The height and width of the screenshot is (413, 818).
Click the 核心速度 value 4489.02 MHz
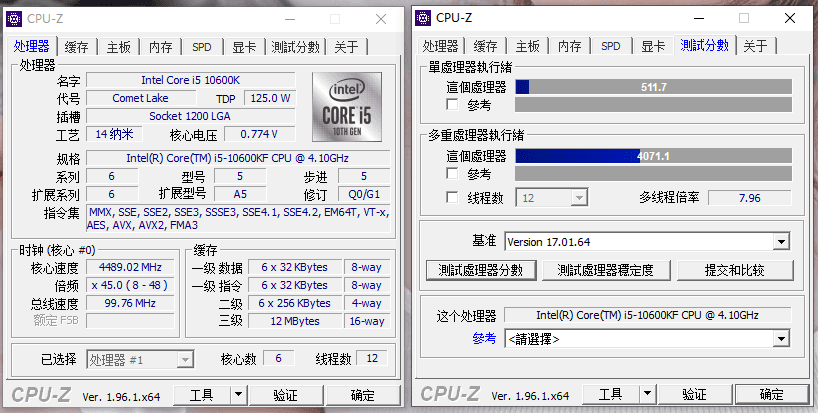coord(130,268)
